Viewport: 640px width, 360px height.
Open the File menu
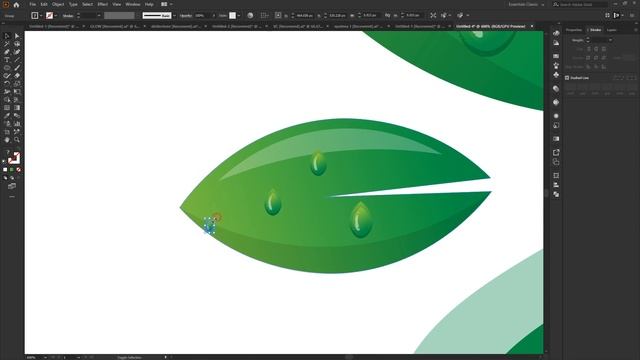(33, 4)
